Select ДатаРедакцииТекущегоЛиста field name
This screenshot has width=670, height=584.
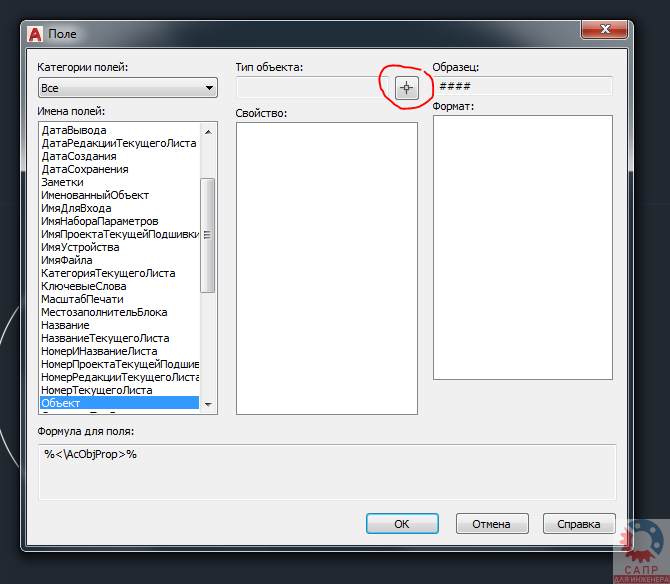click(119, 143)
